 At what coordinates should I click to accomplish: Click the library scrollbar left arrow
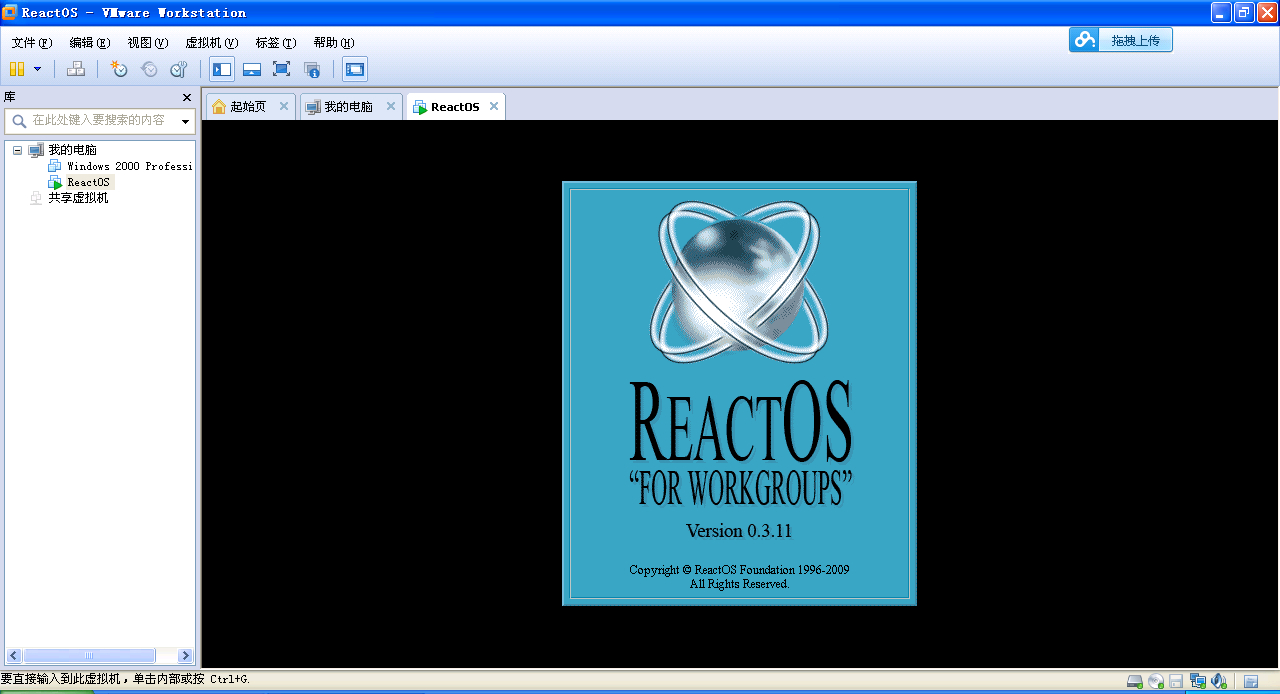click(14, 656)
